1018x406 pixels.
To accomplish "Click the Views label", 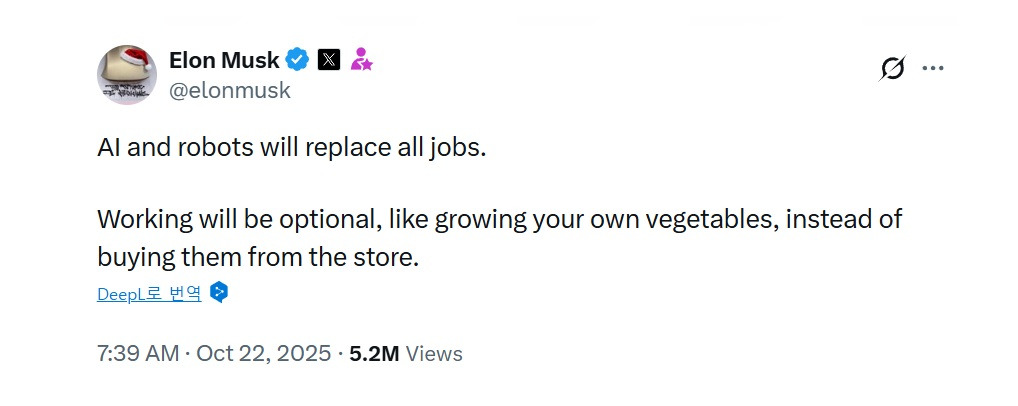I will pyautogui.click(x=435, y=353).
